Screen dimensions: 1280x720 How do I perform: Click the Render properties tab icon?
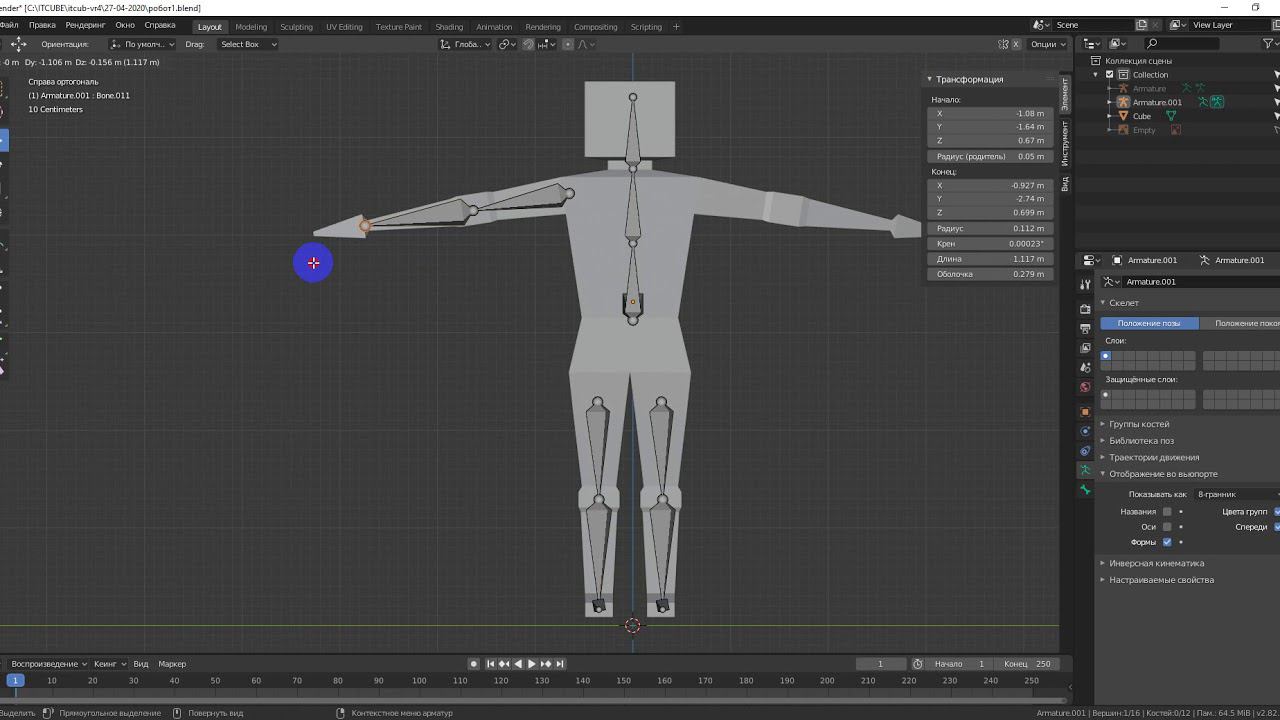1085,309
